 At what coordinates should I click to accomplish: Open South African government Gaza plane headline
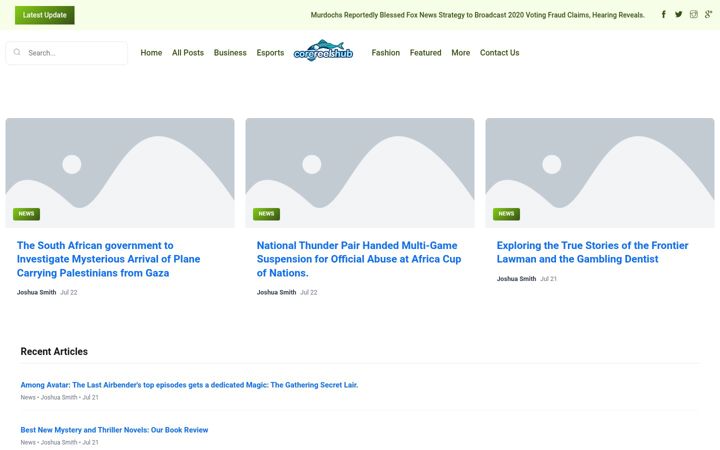coord(109,259)
